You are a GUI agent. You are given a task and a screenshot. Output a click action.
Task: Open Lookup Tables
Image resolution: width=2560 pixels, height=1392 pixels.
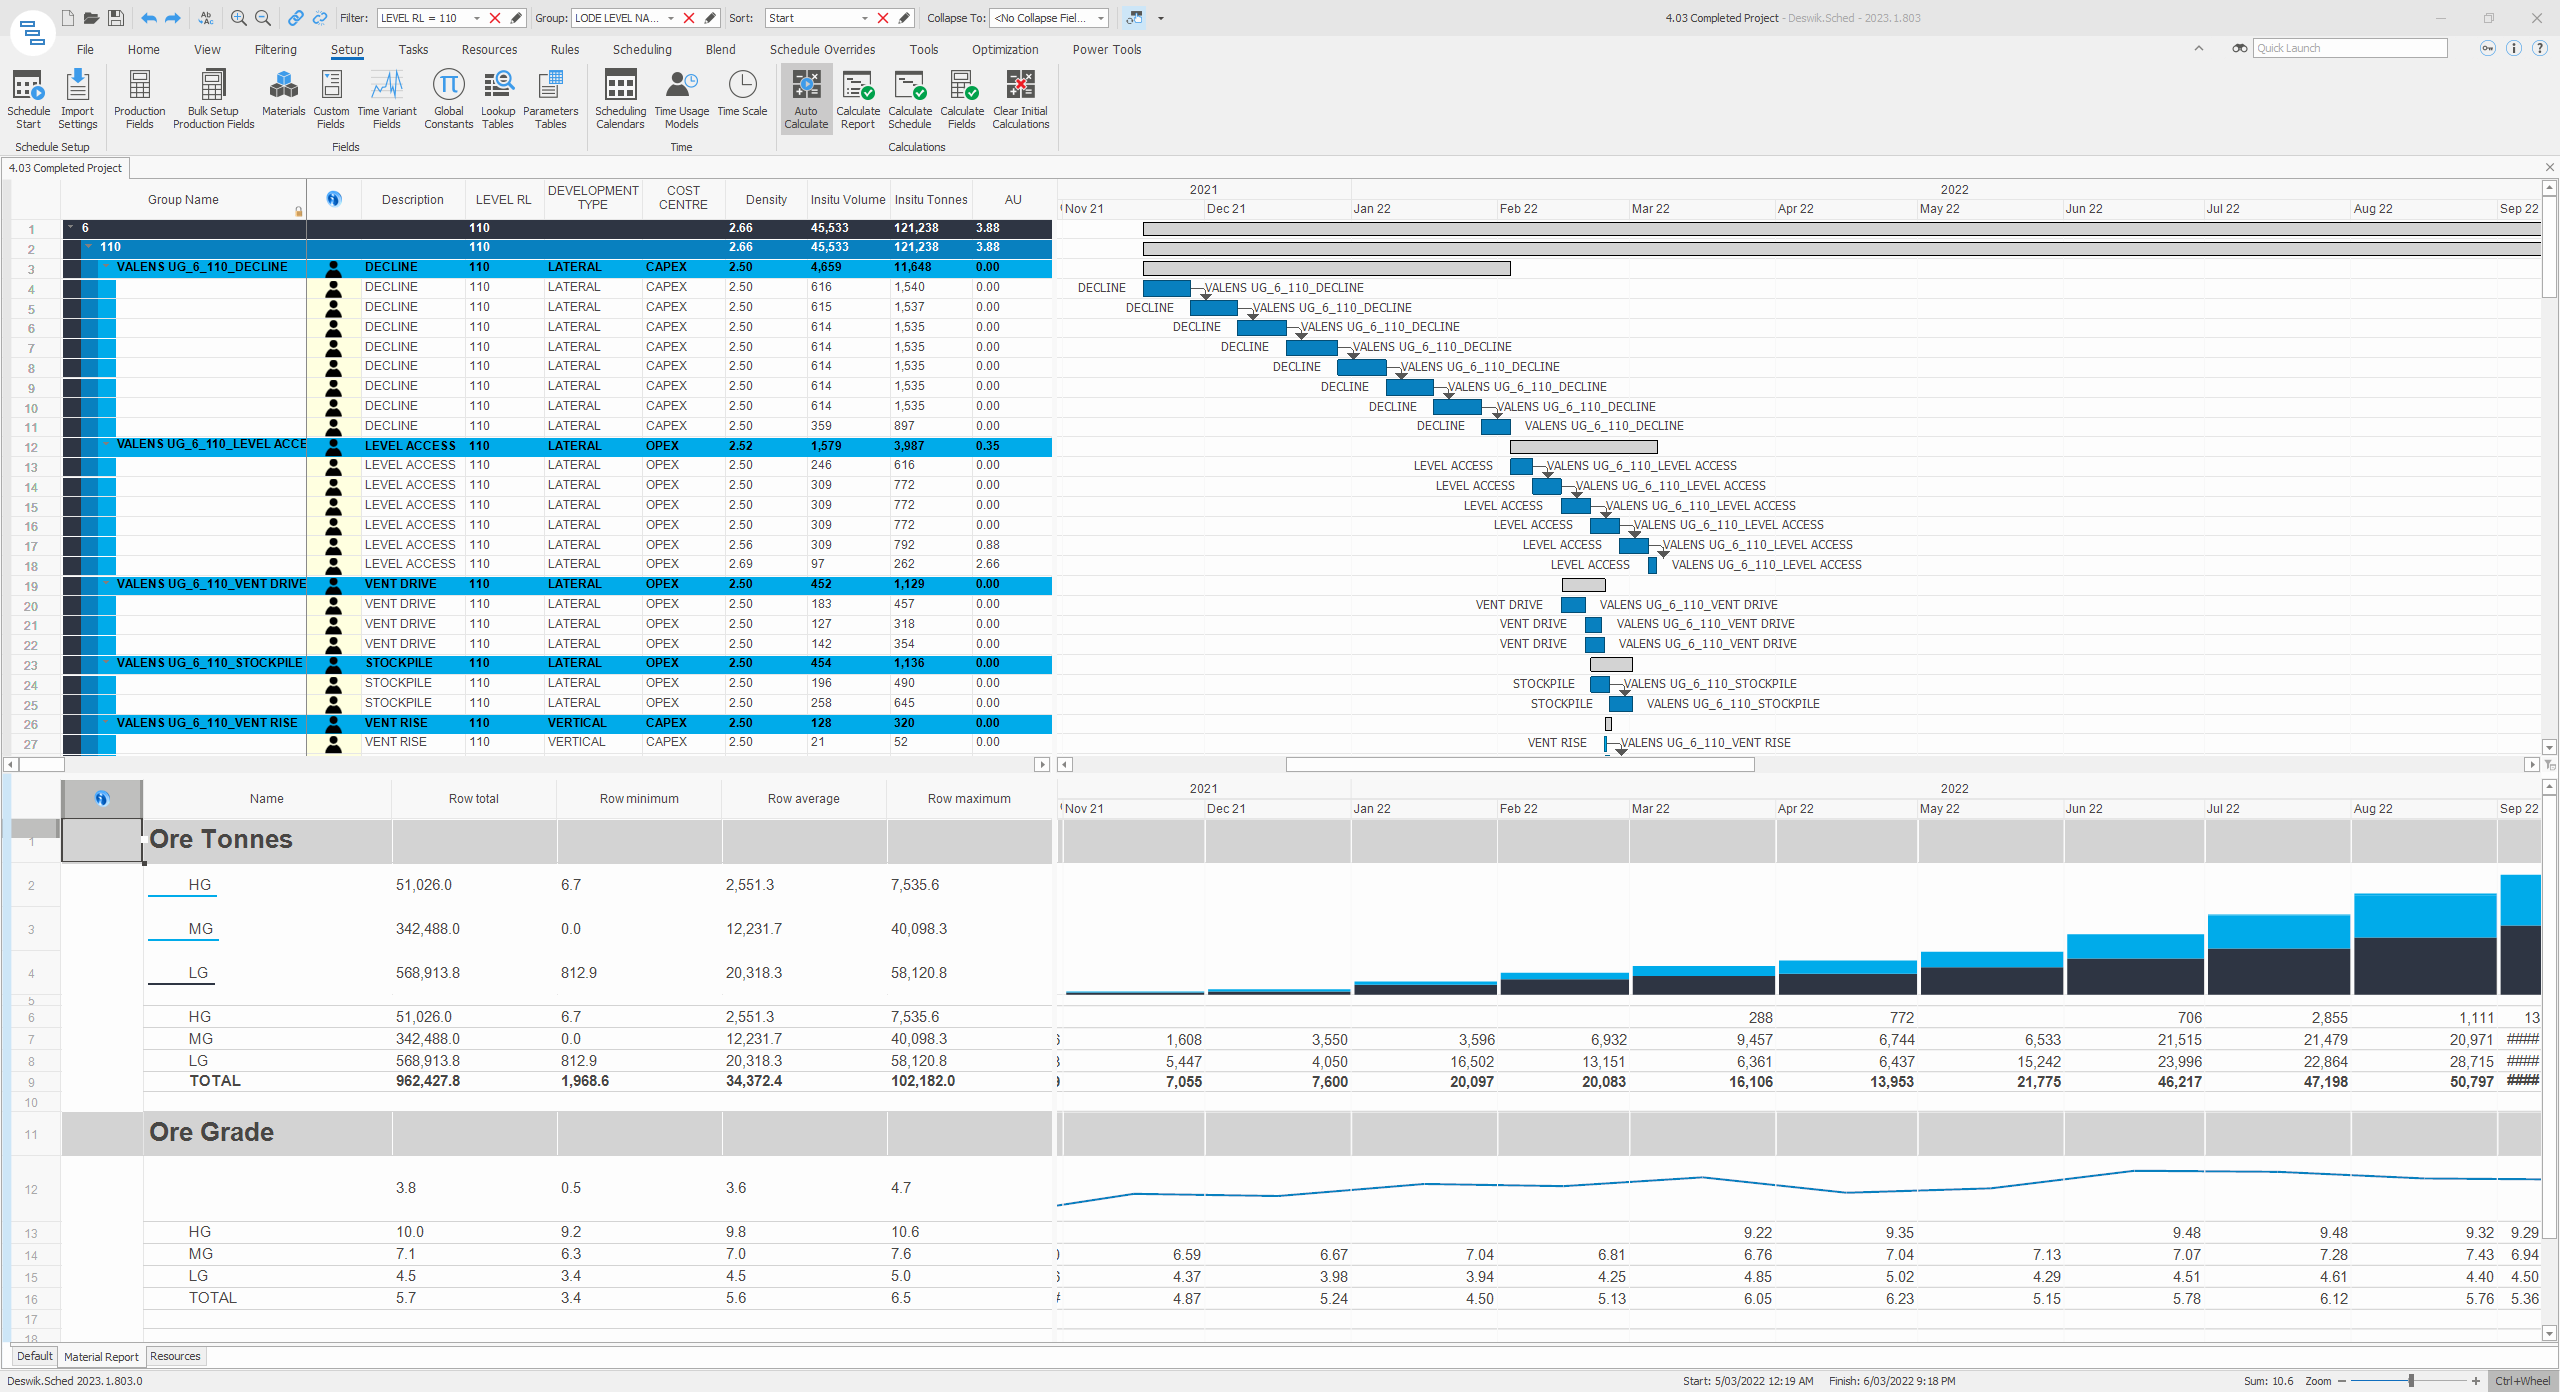click(x=497, y=99)
